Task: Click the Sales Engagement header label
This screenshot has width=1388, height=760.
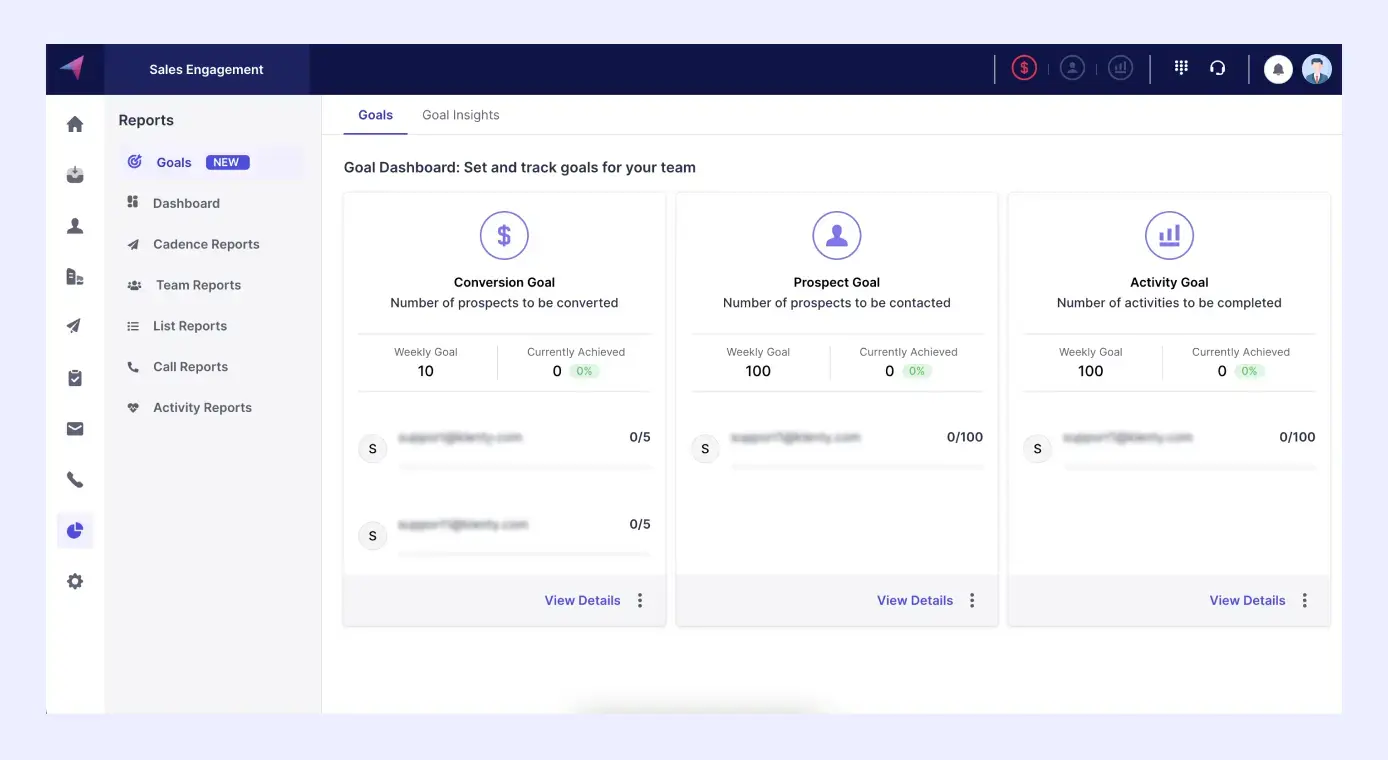Action: pos(206,69)
